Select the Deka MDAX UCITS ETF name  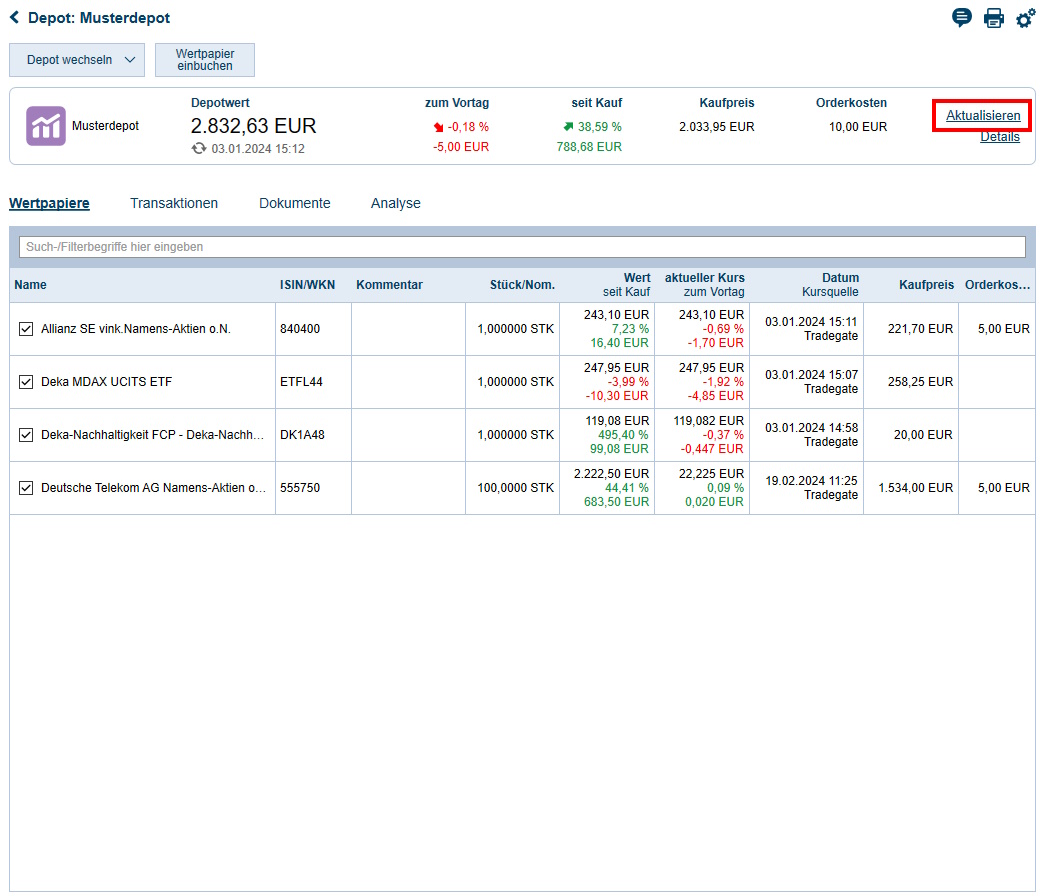coord(106,382)
